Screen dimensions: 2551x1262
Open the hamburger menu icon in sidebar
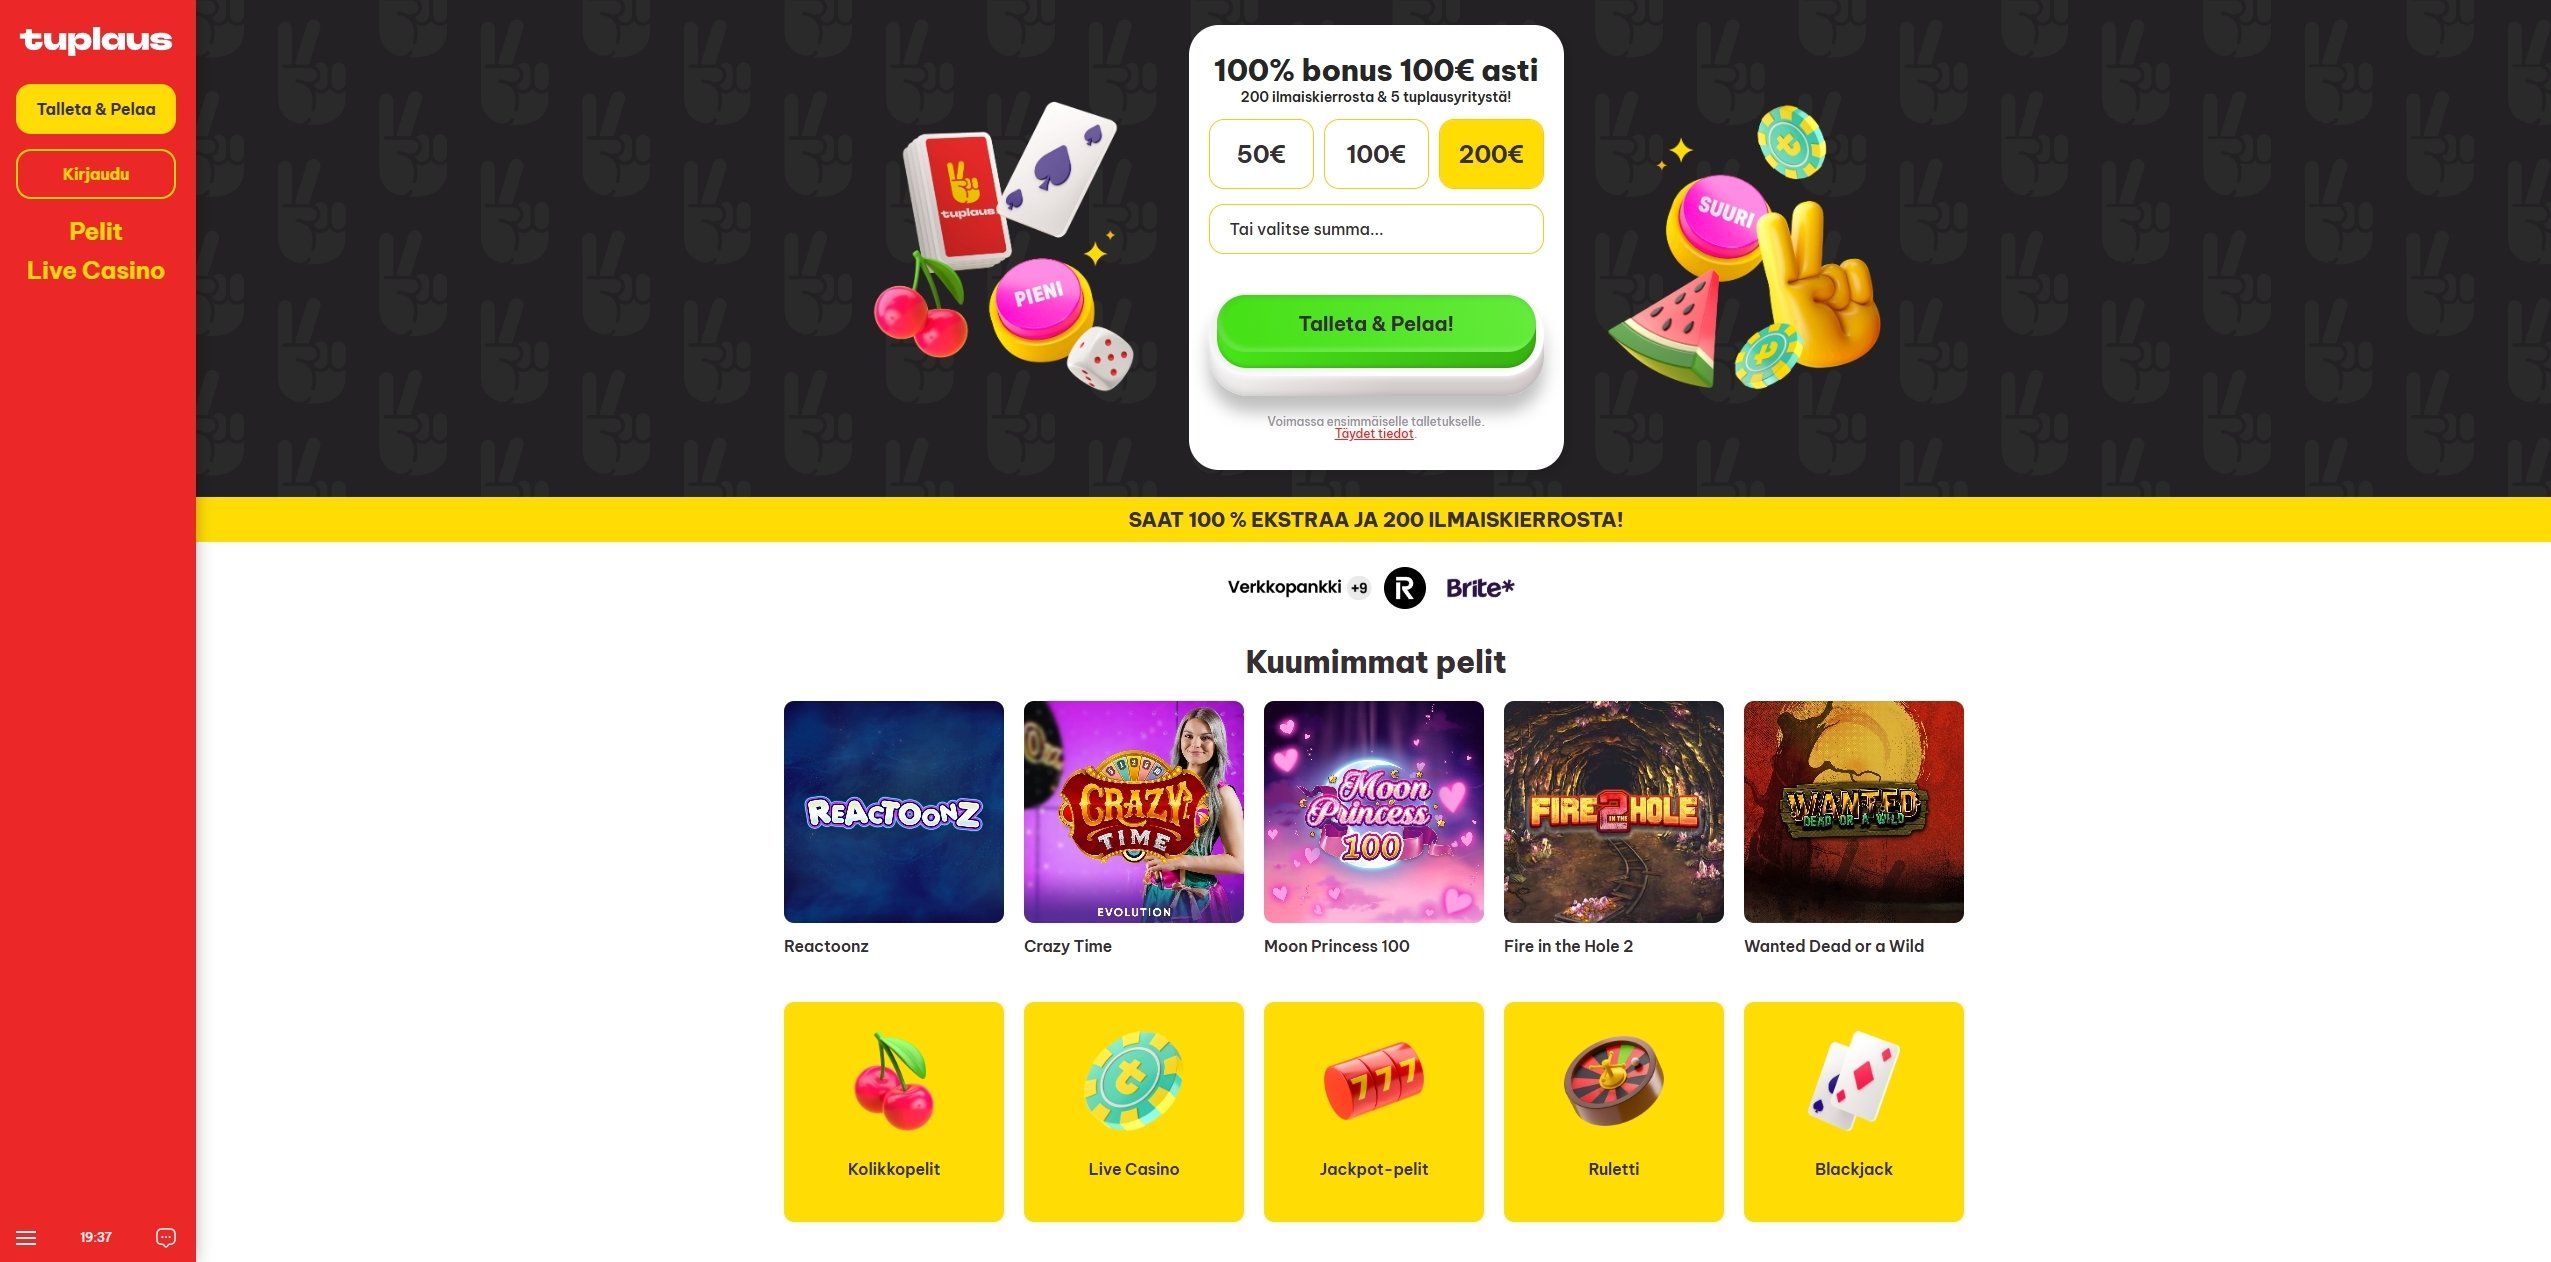(27, 1238)
